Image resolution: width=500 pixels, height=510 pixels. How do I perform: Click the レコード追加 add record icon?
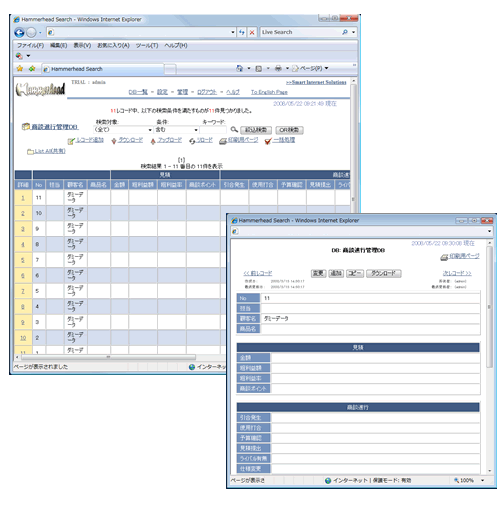click(71, 141)
